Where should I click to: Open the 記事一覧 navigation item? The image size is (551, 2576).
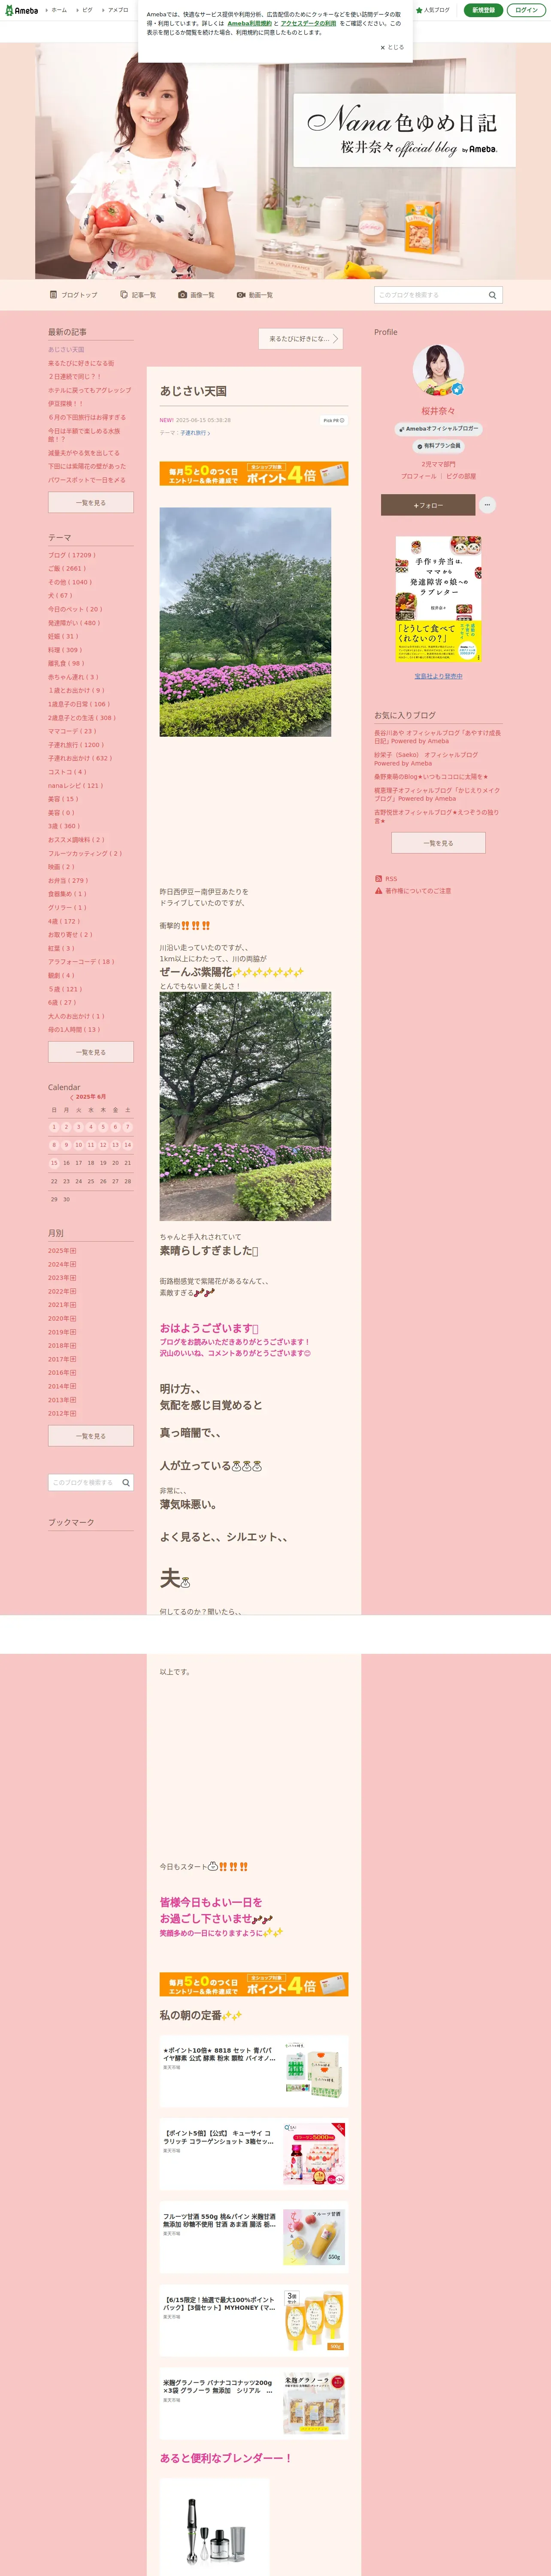coord(138,295)
